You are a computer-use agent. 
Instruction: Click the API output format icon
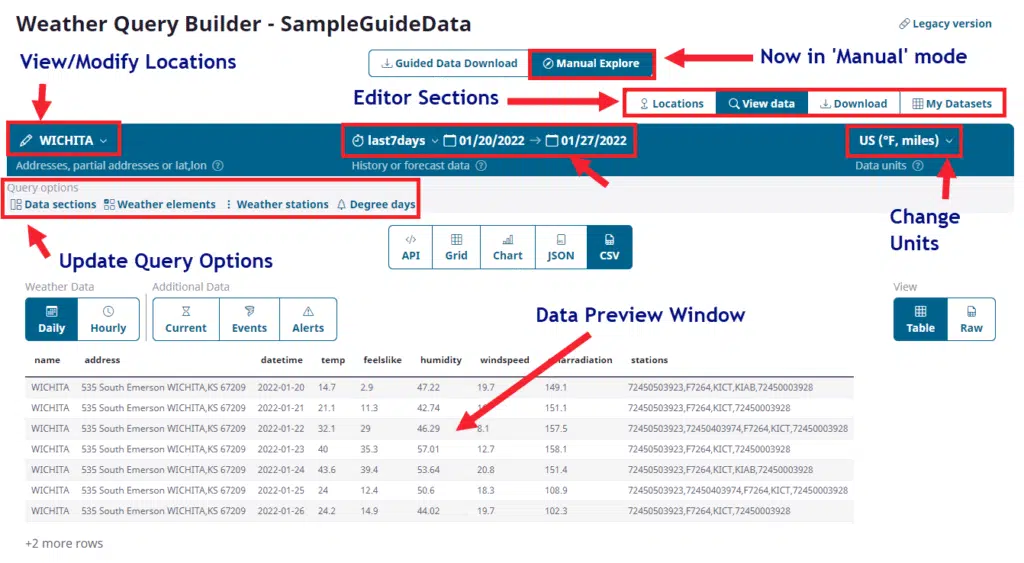tap(411, 247)
